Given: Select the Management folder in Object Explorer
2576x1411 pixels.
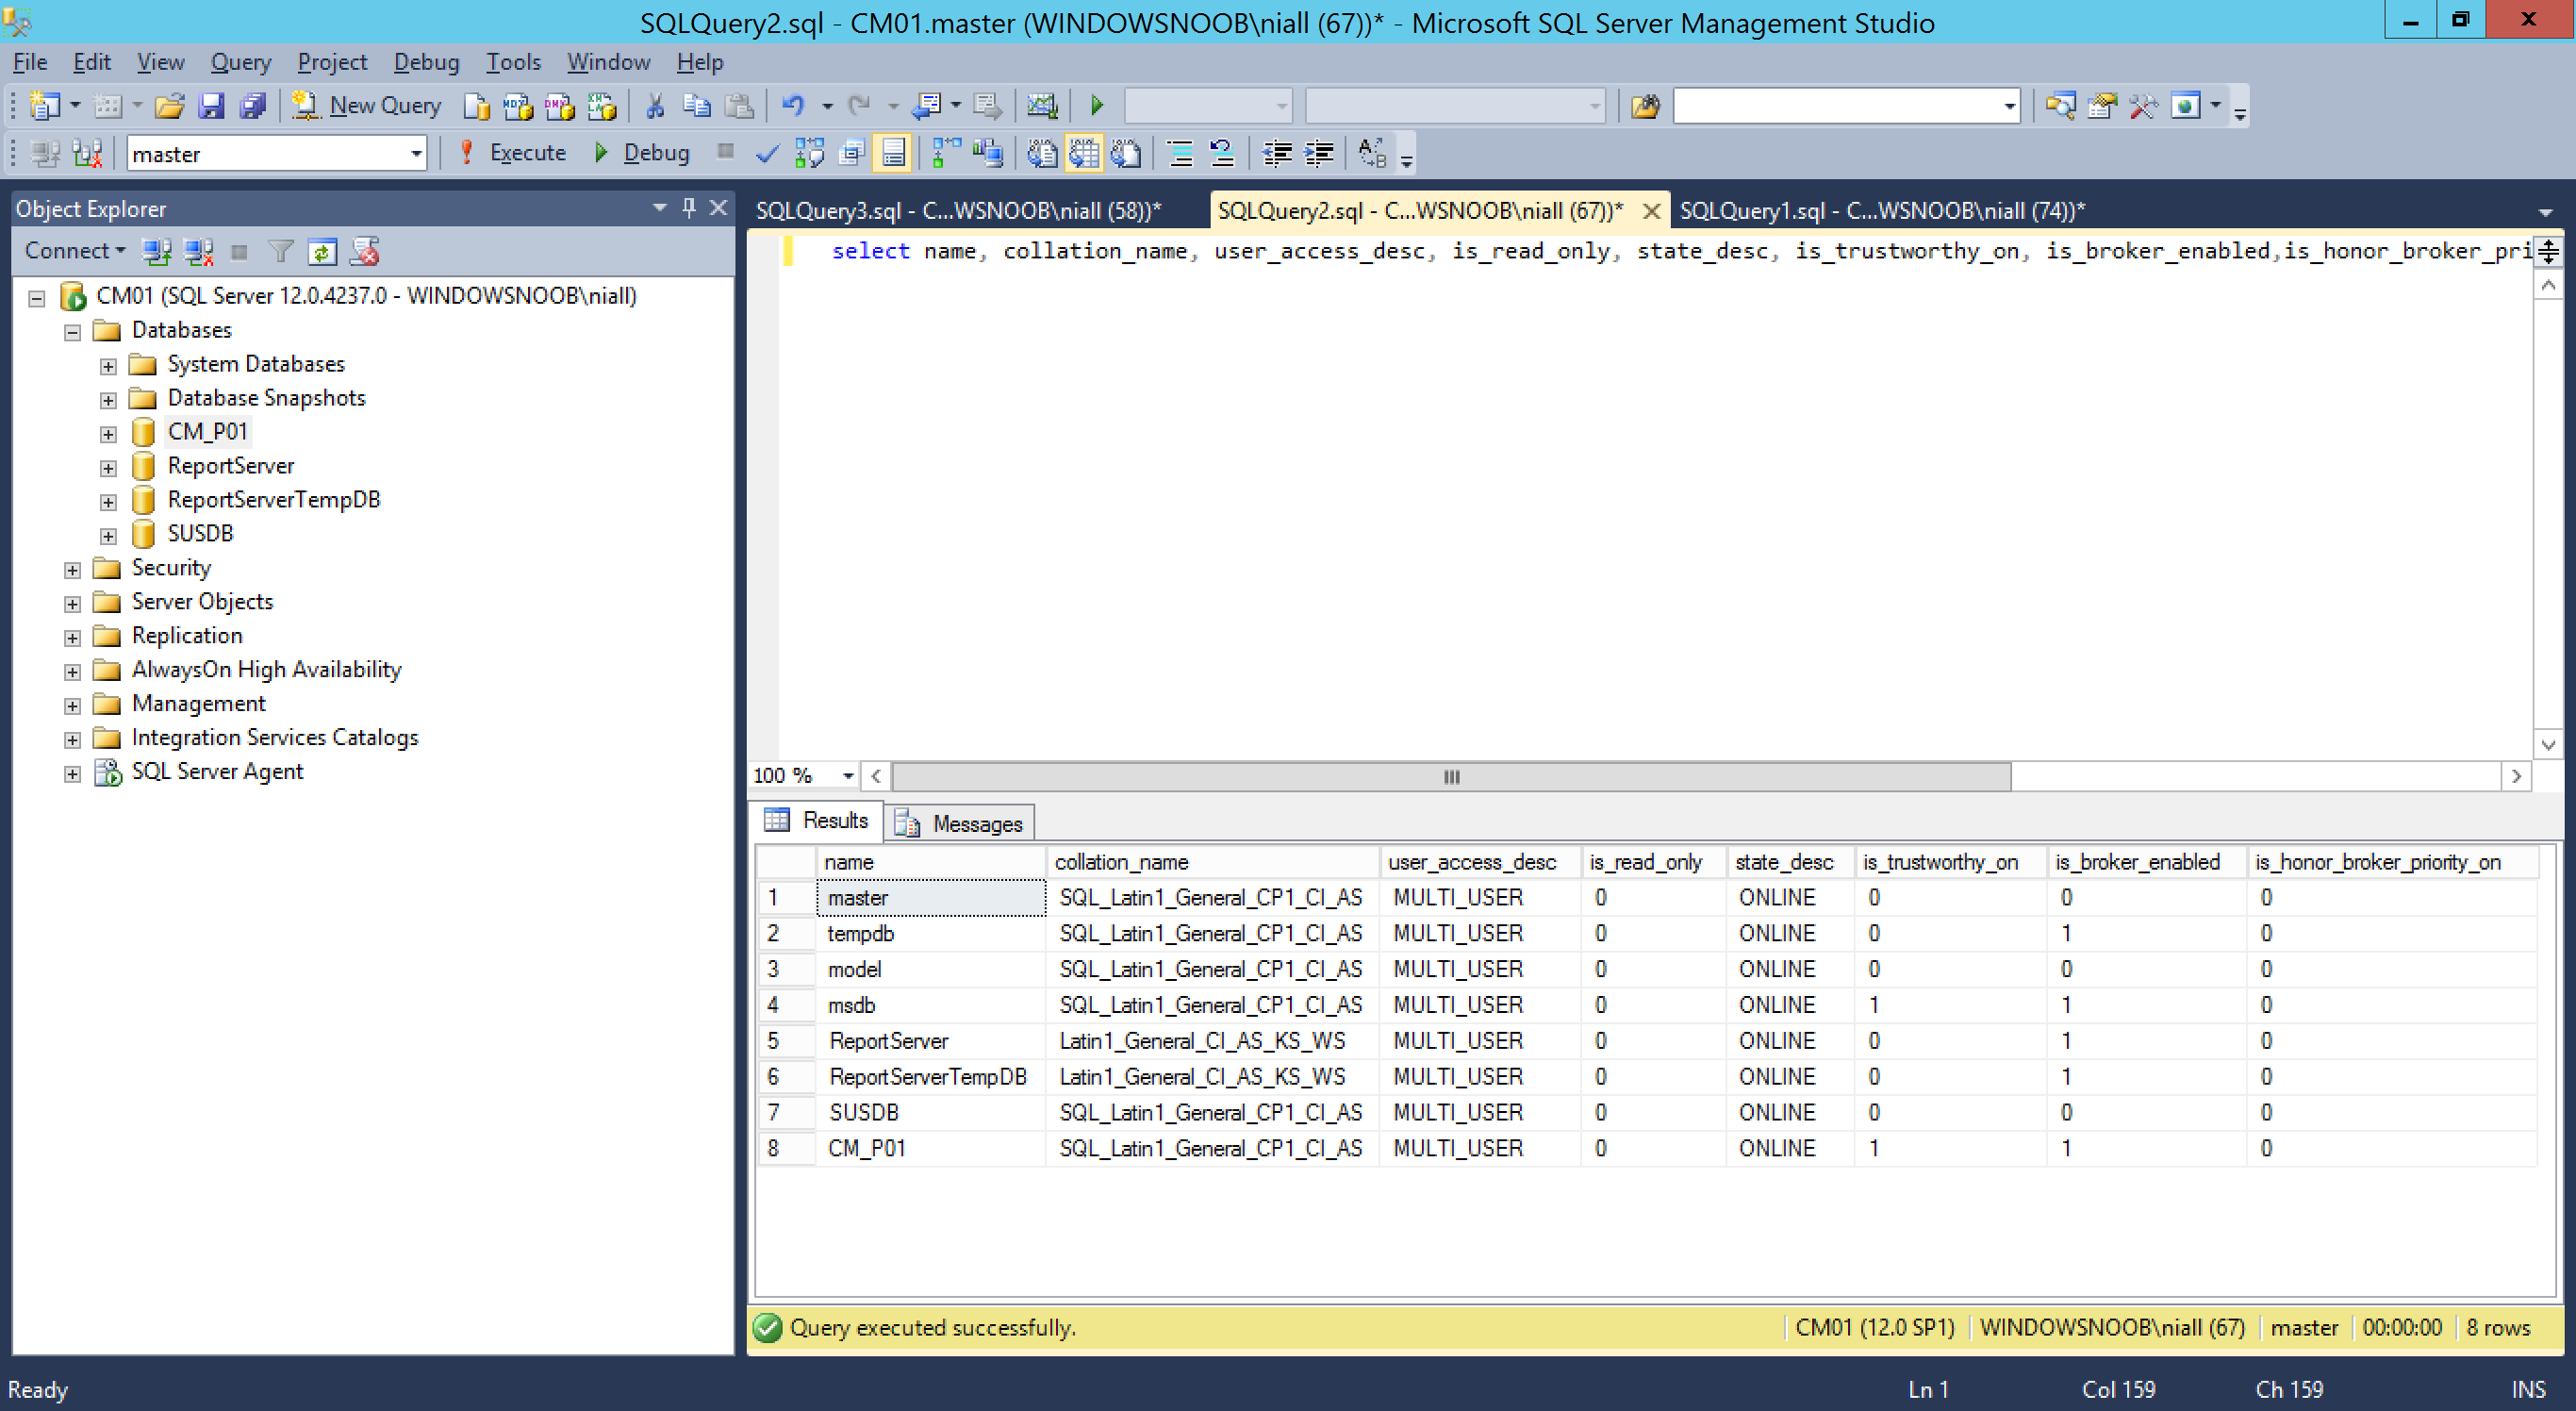Looking at the screenshot, I should tap(198, 703).
